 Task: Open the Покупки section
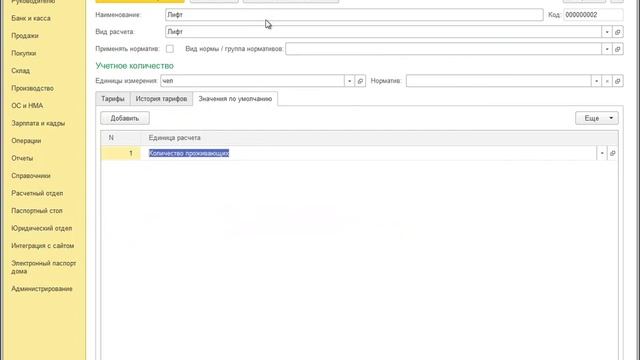(24, 53)
